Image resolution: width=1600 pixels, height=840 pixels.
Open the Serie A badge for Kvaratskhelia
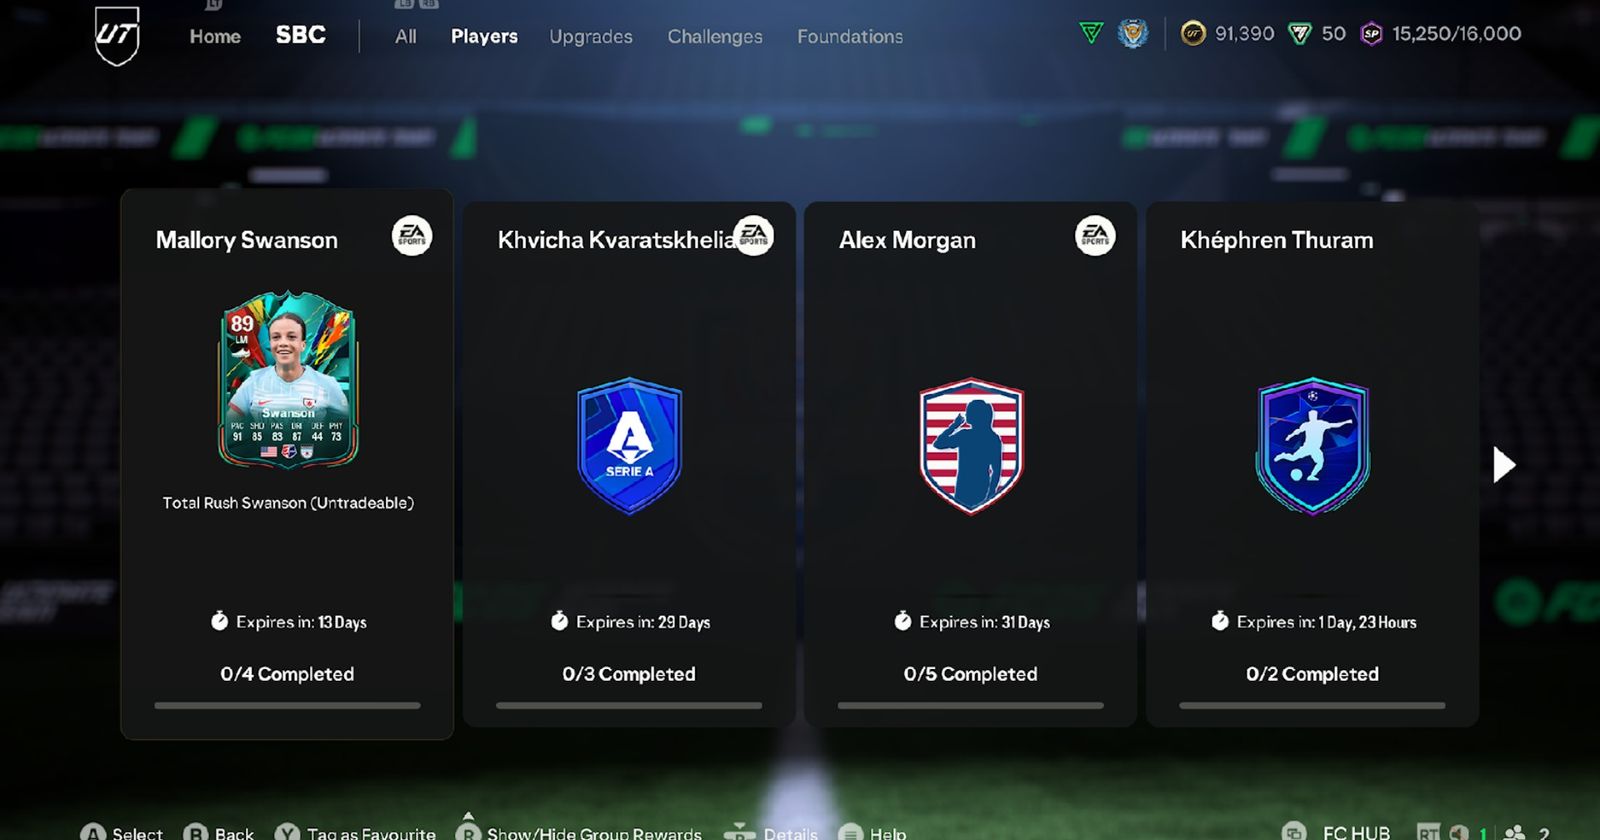(x=629, y=446)
